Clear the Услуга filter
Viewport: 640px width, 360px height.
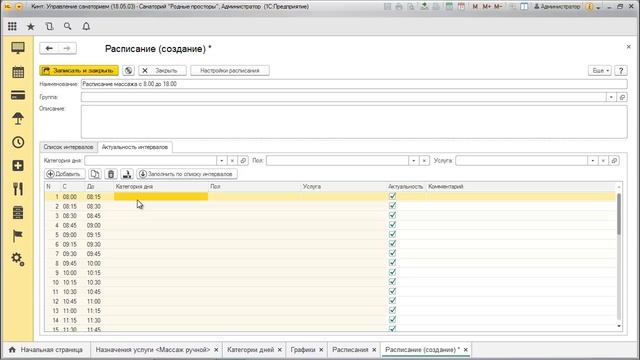pyautogui.click(x=603, y=161)
